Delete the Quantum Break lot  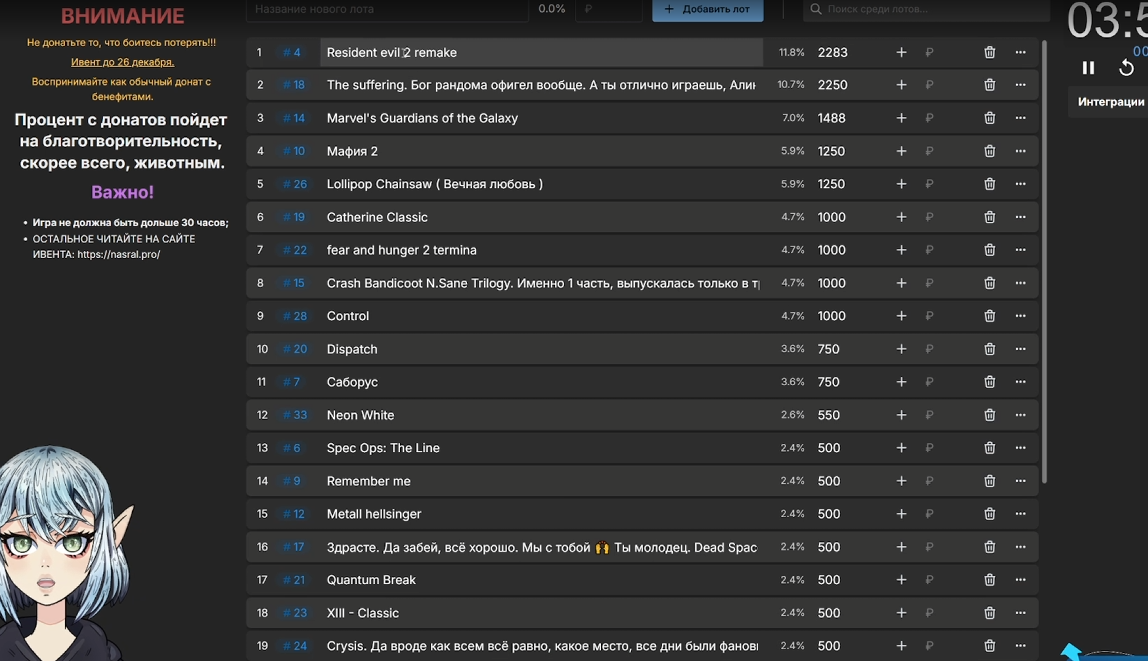(989, 580)
